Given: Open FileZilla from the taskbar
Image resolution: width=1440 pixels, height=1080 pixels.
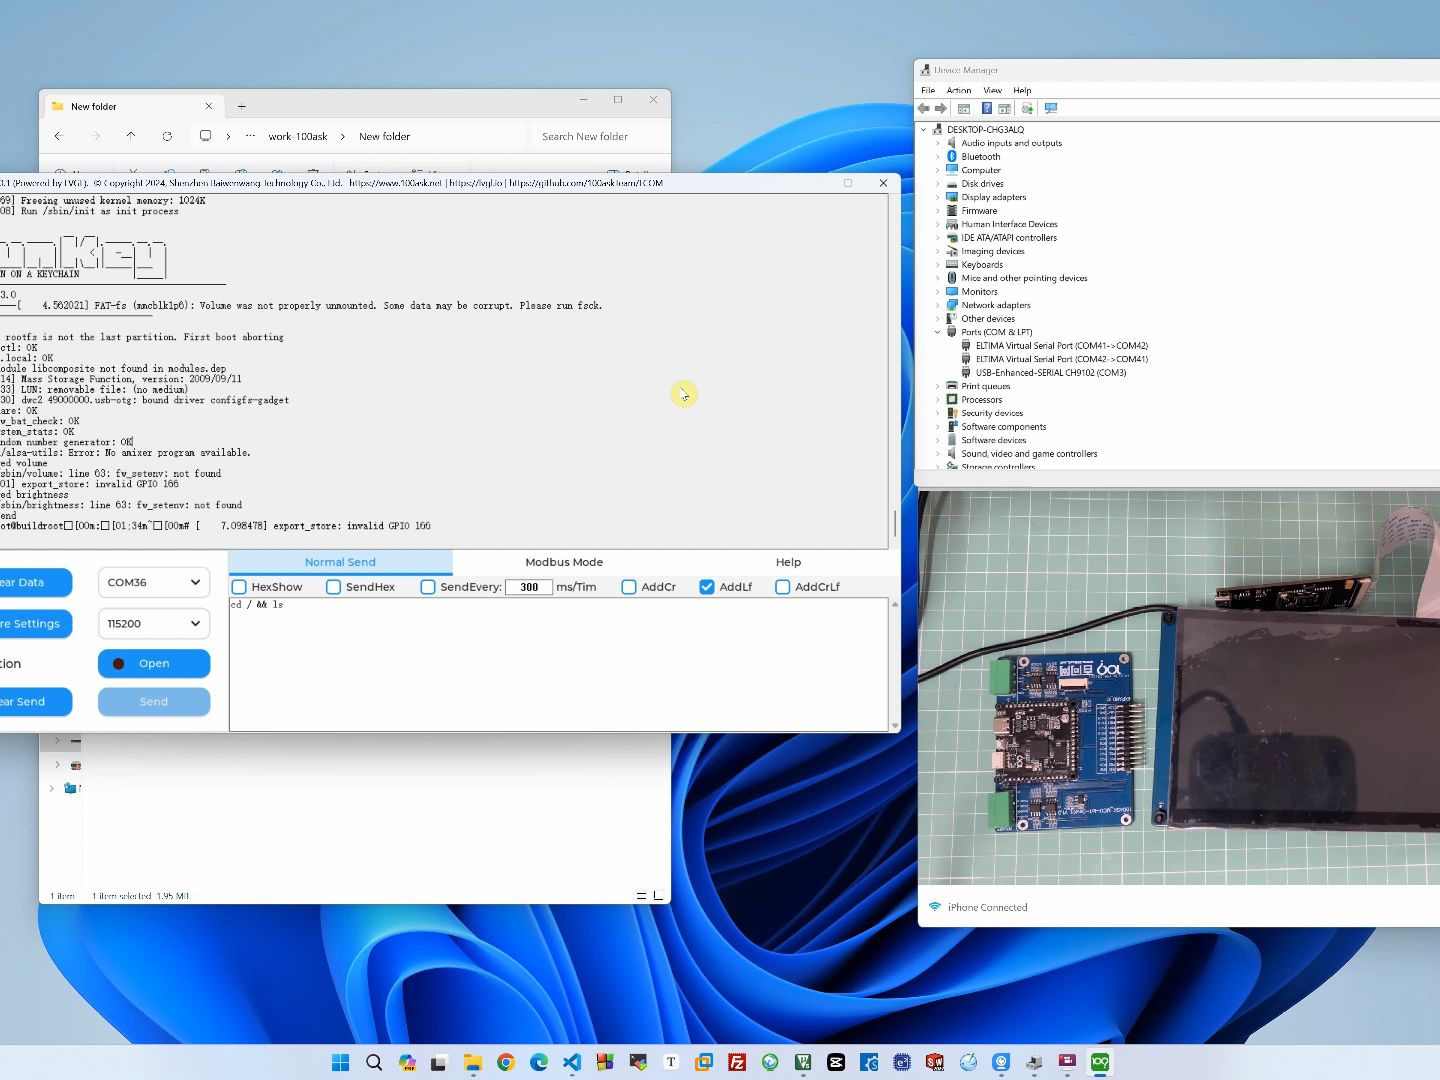Looking at the screenshot, I should (737, 1062).
